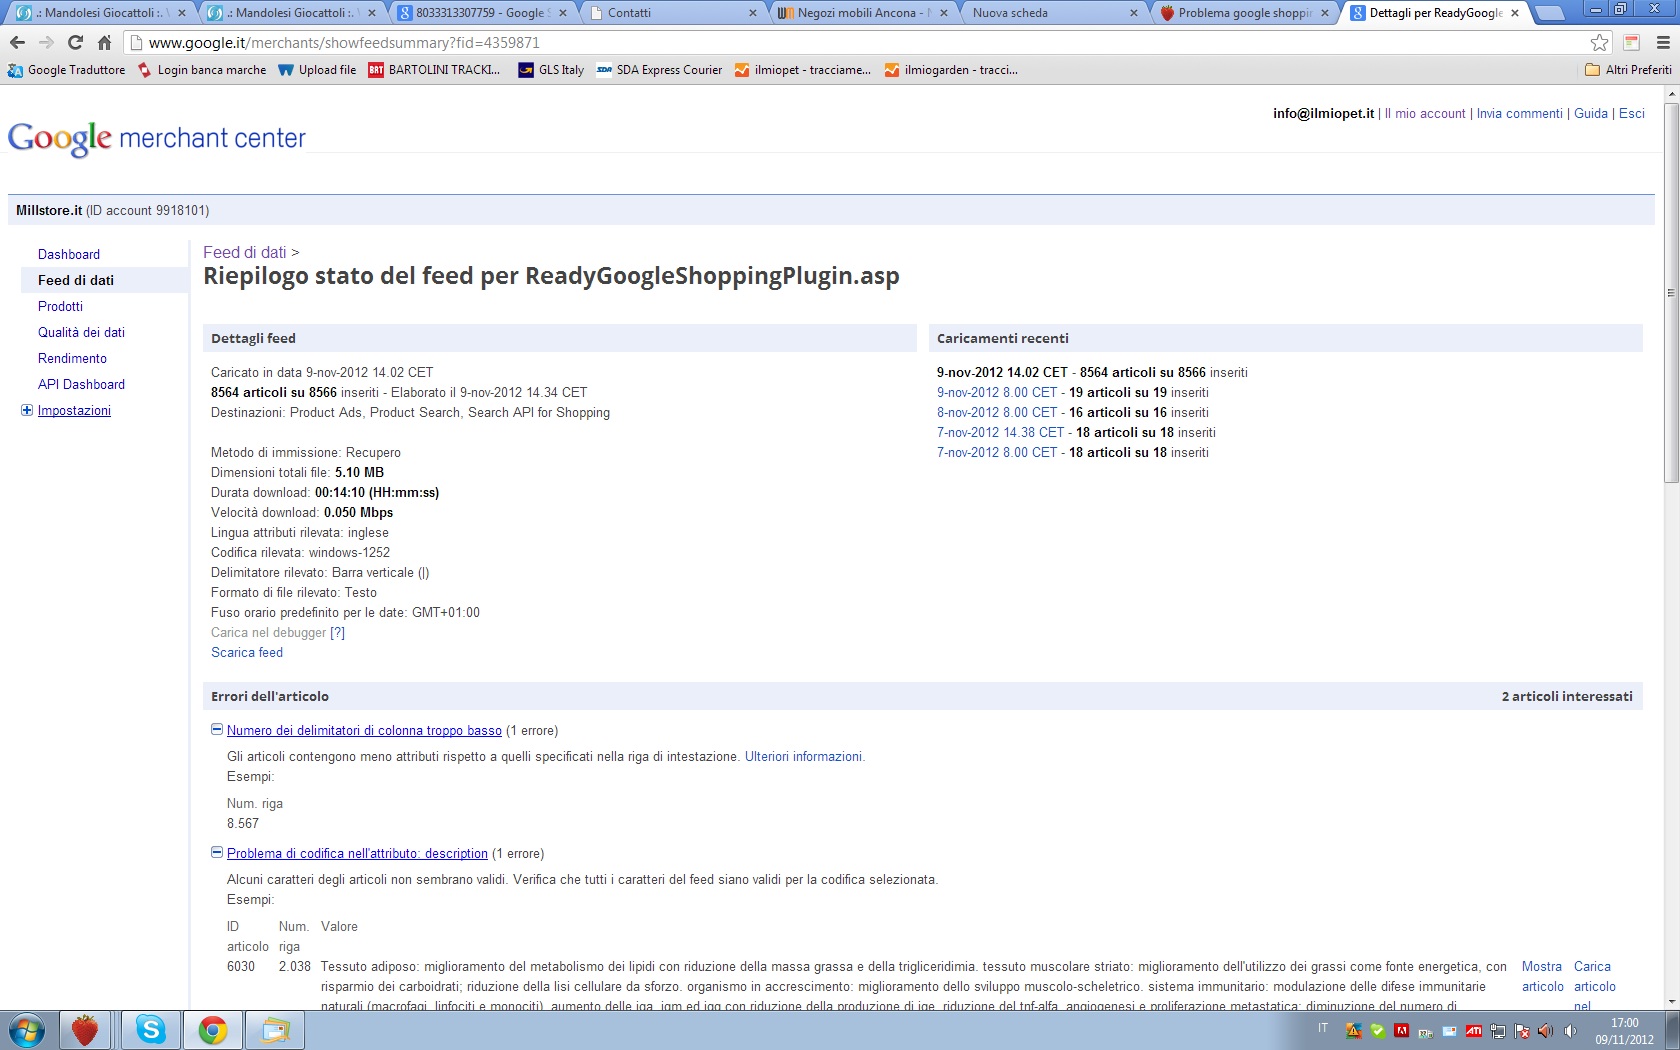This screenshot has width=1680, height=1050.
Task: Open Prodotti in the sidebar
Action: [60, 306]
